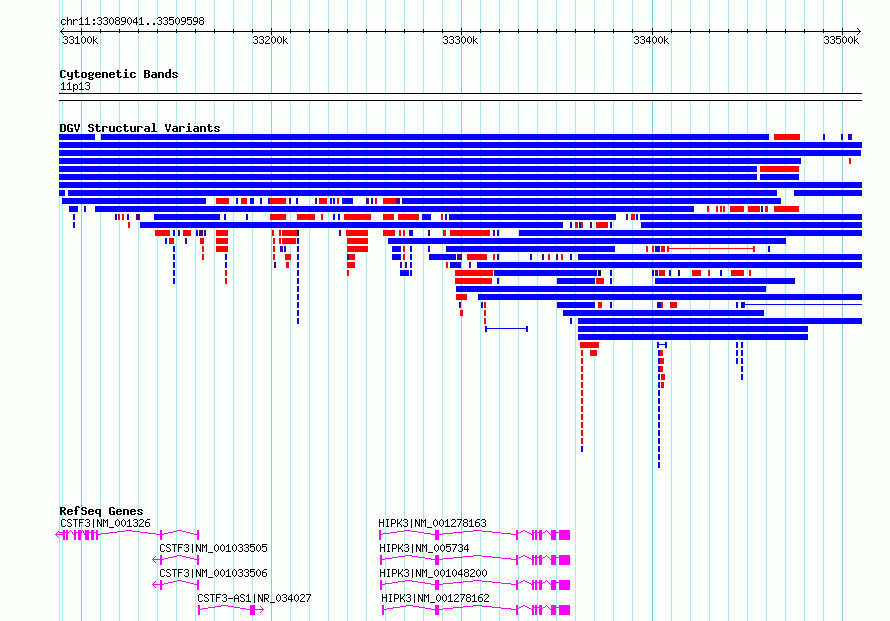Click the 33100k ruler tick label

point(80,40)
